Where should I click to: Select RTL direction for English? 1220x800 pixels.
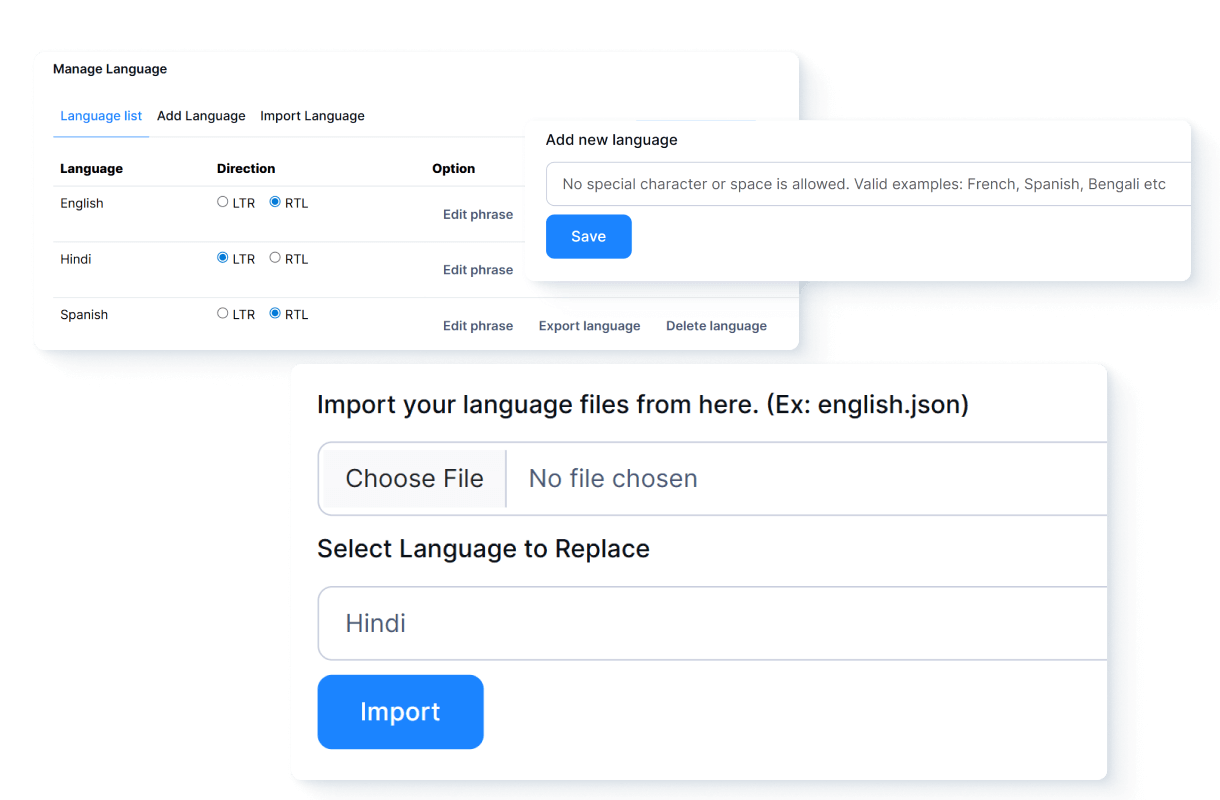[x=275, y=202]
